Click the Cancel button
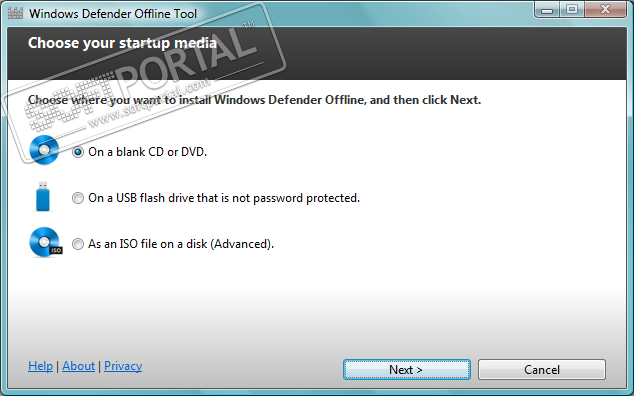Screen dimensions: 634x396 pyautogui.click(x=542, y=369)
